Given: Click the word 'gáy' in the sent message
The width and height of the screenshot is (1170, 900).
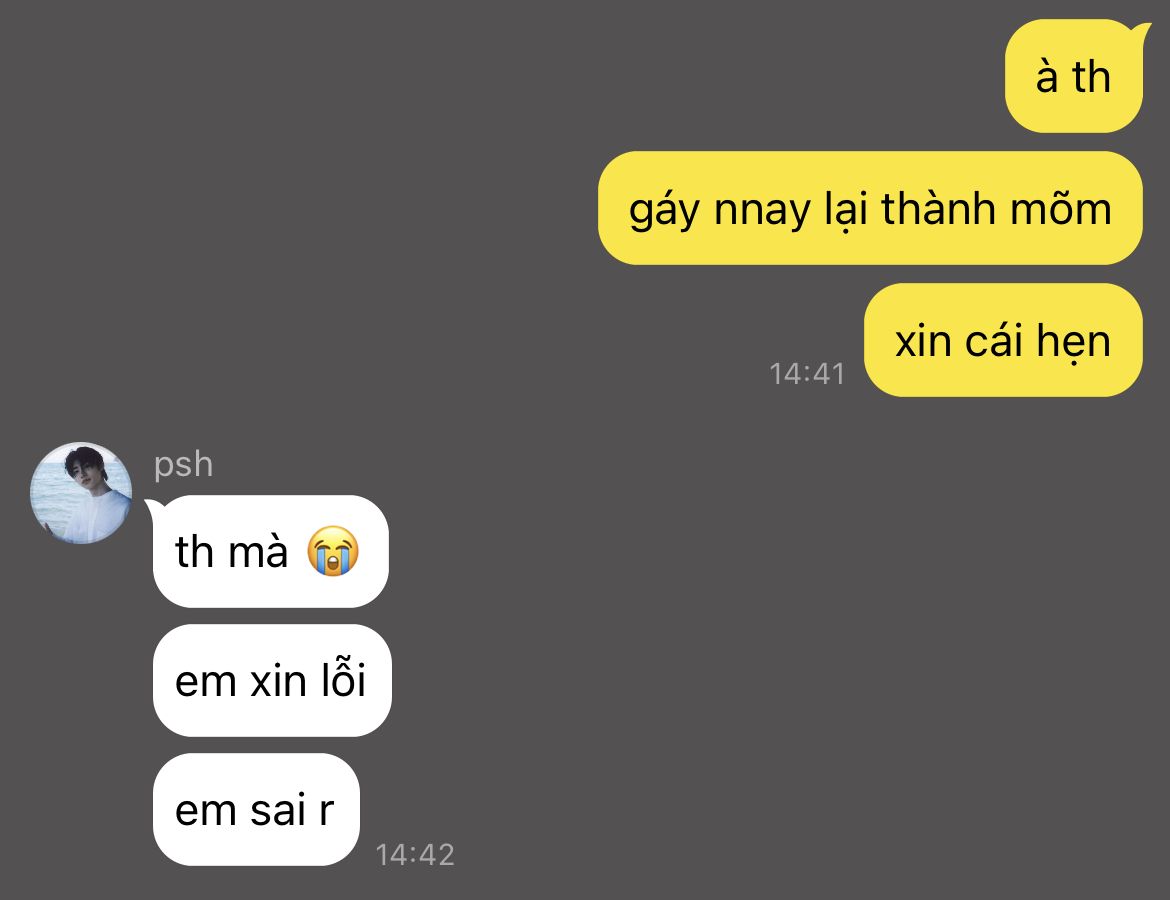Looking at the screenshot, I should click(663, 210).
